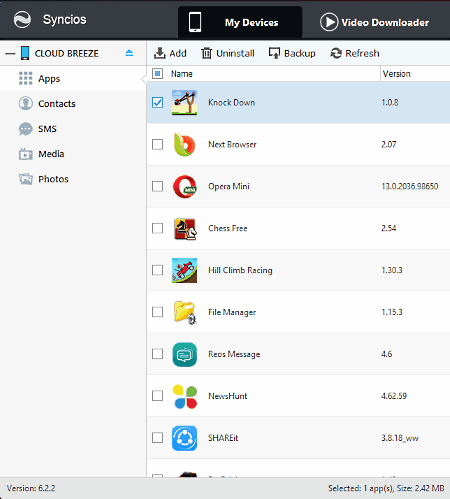The width and height of the screenshot is (450, 499).
Task: Click the Media TV icon
Action: (26, 154)
